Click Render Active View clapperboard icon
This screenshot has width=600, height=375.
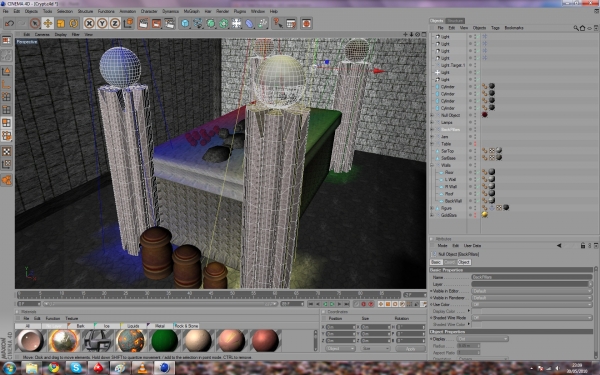pyautogui.click(x=143, y=23)
